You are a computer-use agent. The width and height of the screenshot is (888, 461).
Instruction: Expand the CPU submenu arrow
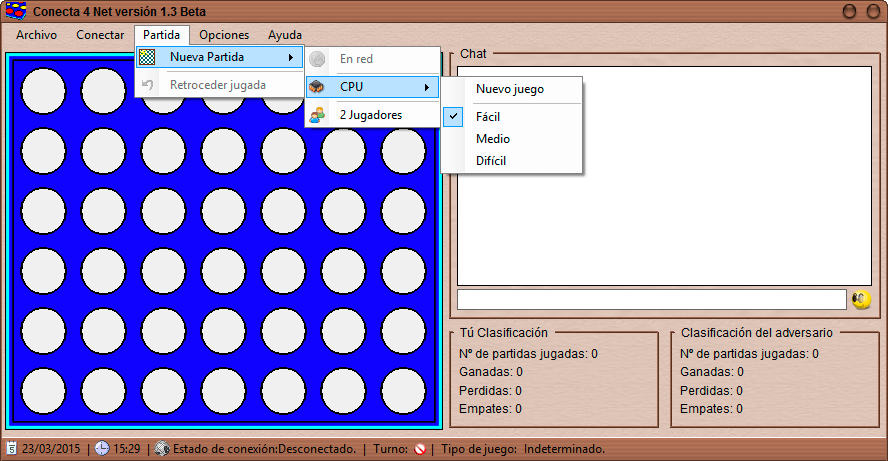[x=427, y=87]
